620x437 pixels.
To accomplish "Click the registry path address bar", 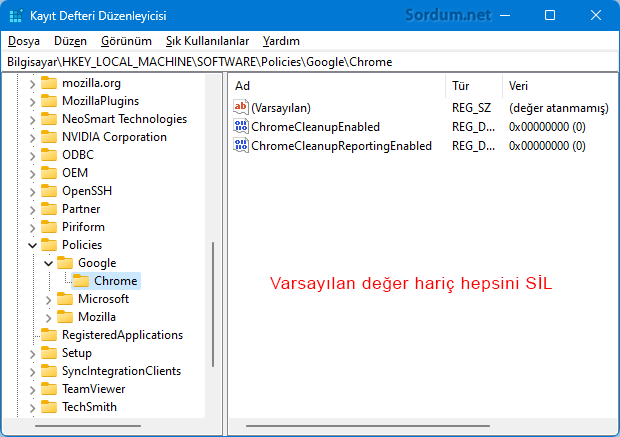I will point(310,62).
